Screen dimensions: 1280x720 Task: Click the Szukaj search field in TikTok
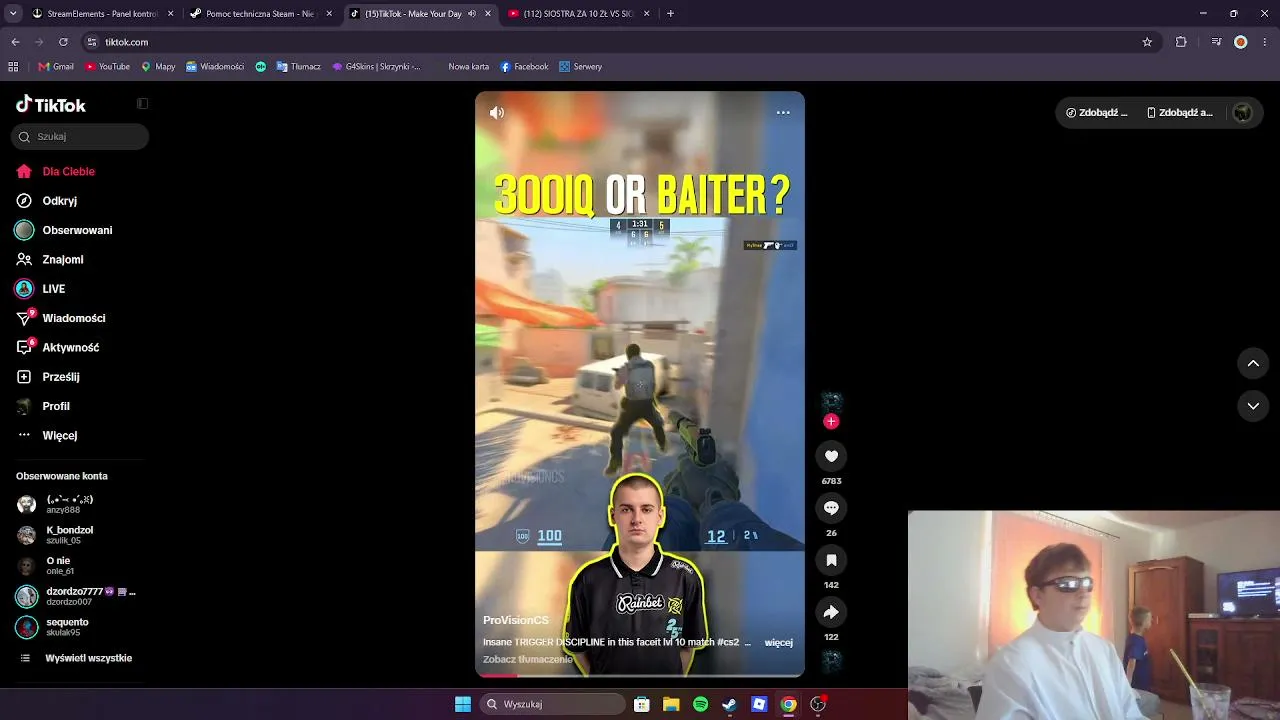80,137
